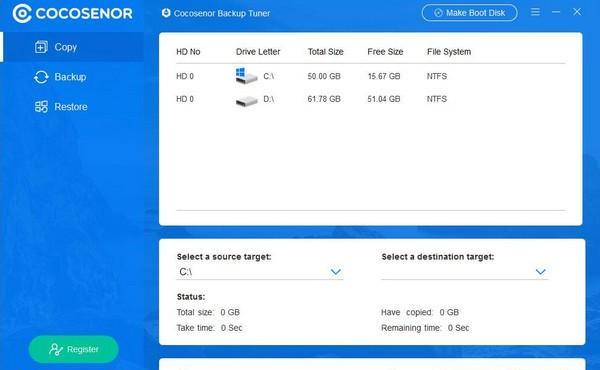
Task: Click the D:\ drive letter text
Action: [x=269, y=99]
